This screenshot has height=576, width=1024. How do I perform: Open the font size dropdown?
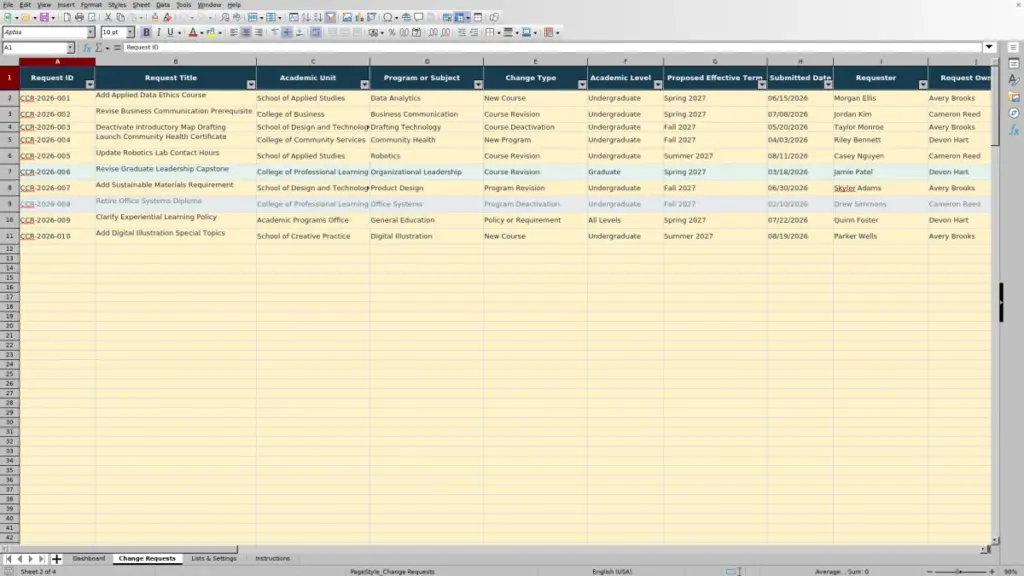pyautogui.click(x=130, y=32)
